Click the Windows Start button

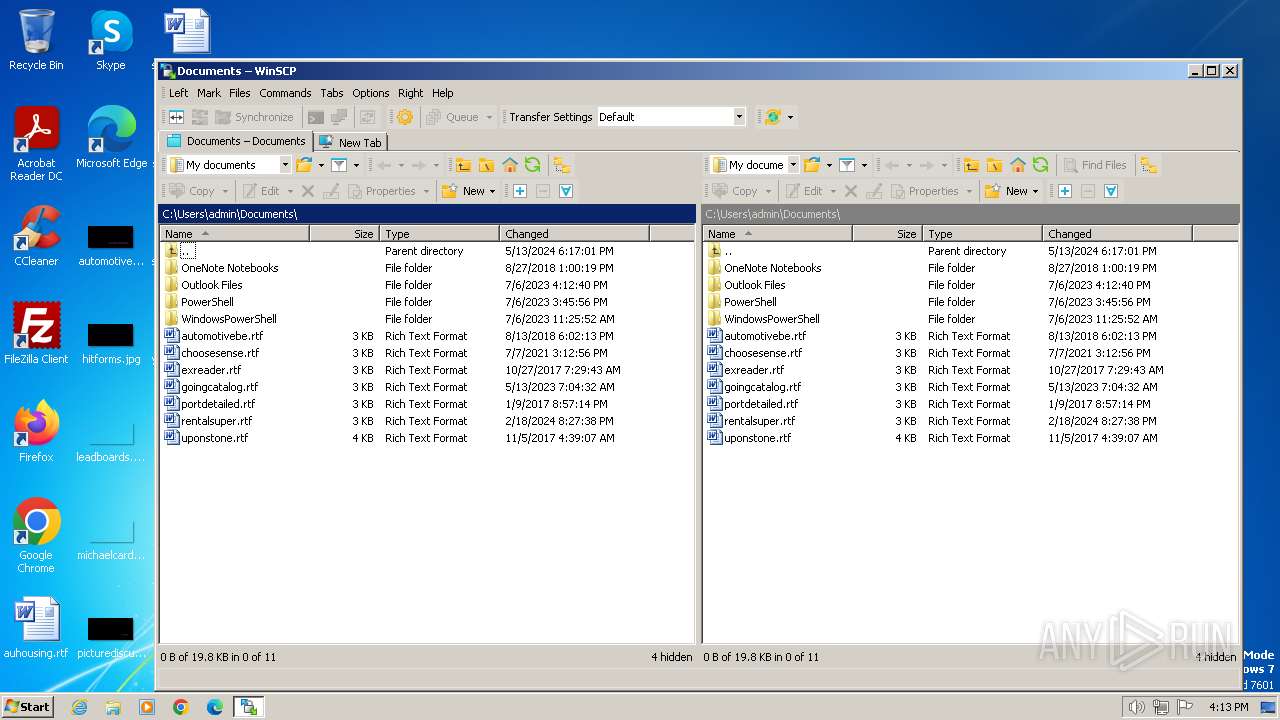pos(27,706)
